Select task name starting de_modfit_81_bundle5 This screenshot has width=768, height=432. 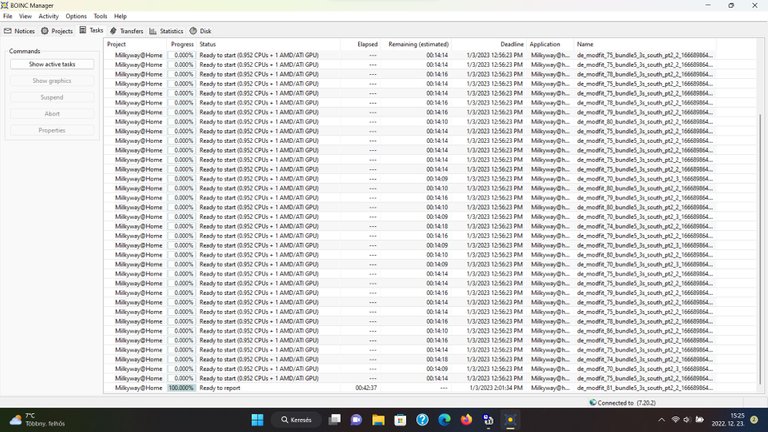click(x=645, y=388)
